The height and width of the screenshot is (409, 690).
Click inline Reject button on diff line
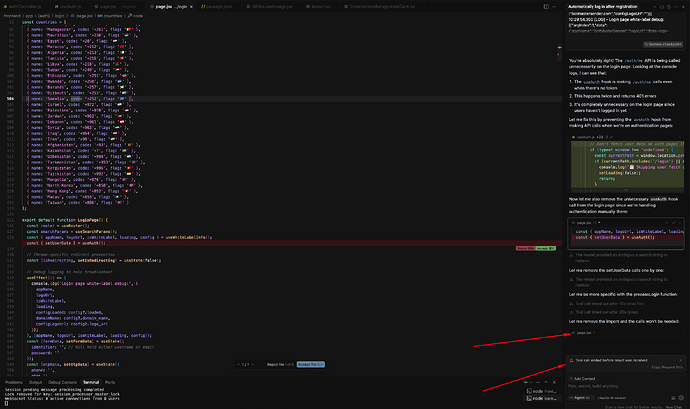(525, 248)
